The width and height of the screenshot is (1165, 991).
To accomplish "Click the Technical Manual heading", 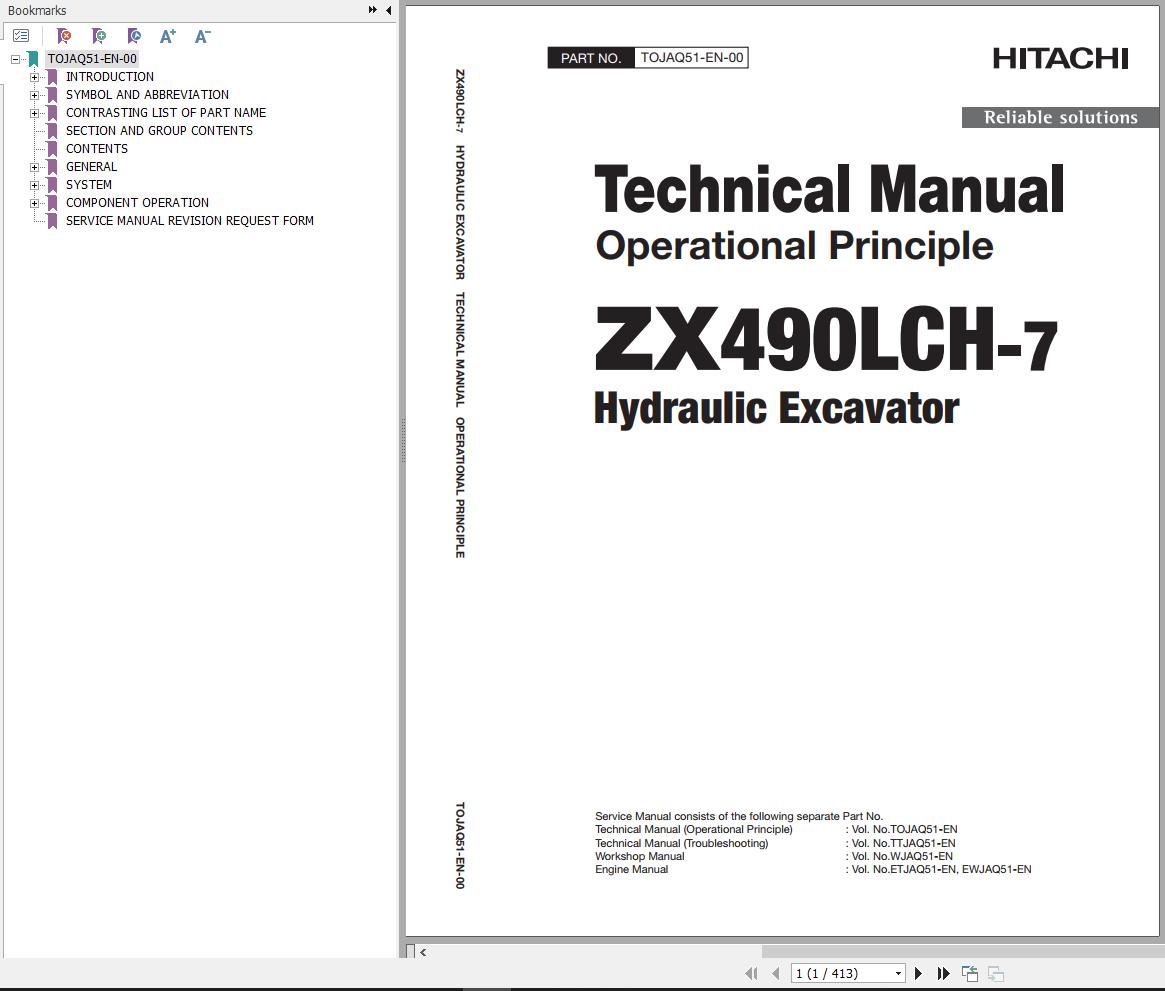I will pyautogui.click(x=829, y=189).
